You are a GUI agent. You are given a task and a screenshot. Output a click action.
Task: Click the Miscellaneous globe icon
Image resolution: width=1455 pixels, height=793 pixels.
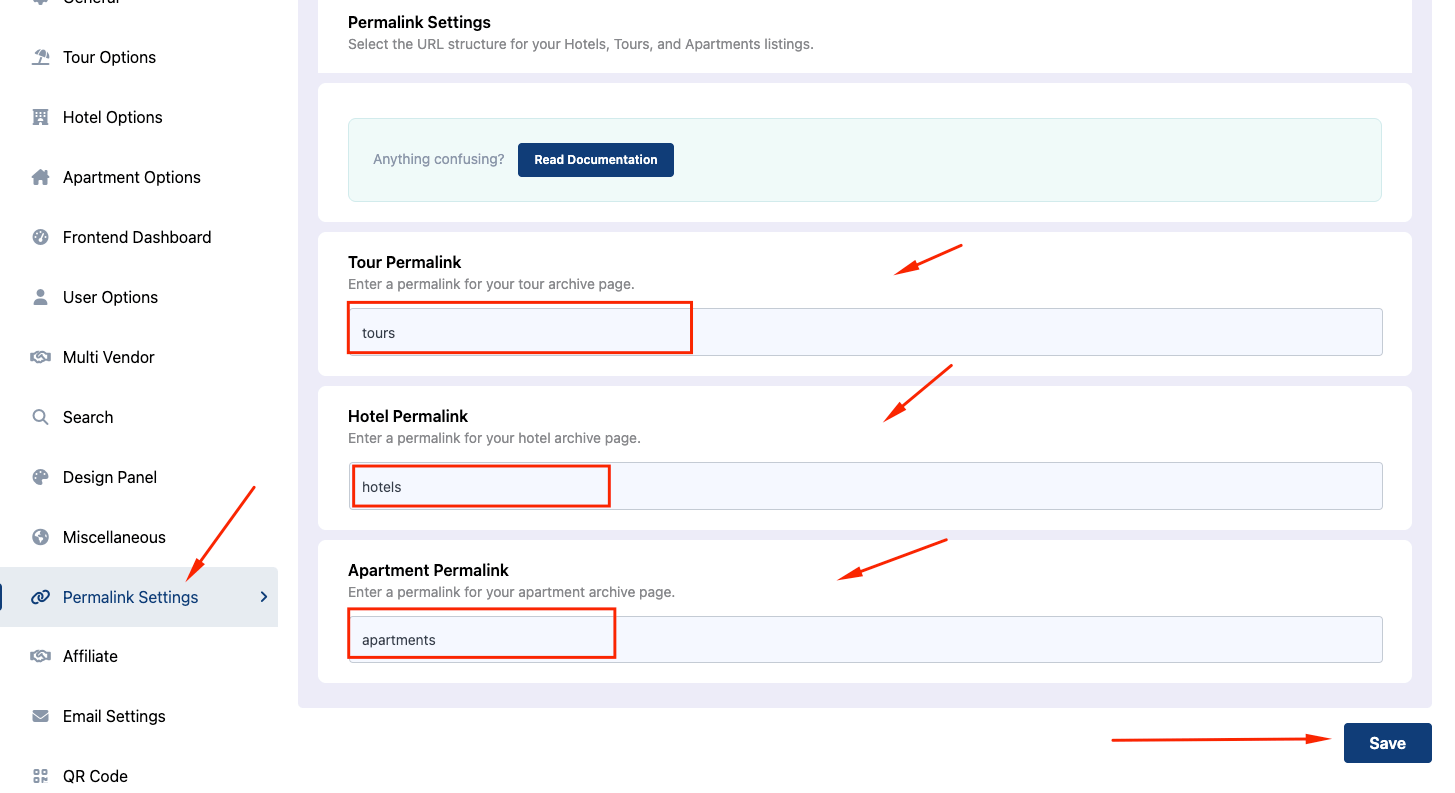[x=40, y=537]
